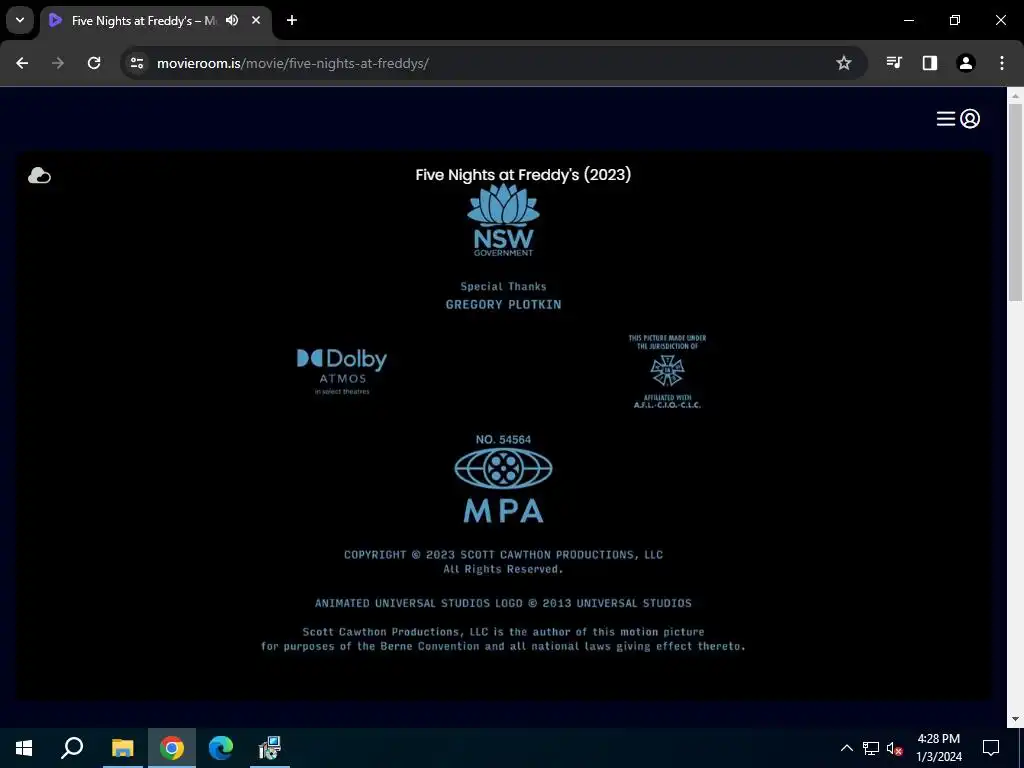Open the site user account icon
The image size is (1024, 768).
coord(970,119)
